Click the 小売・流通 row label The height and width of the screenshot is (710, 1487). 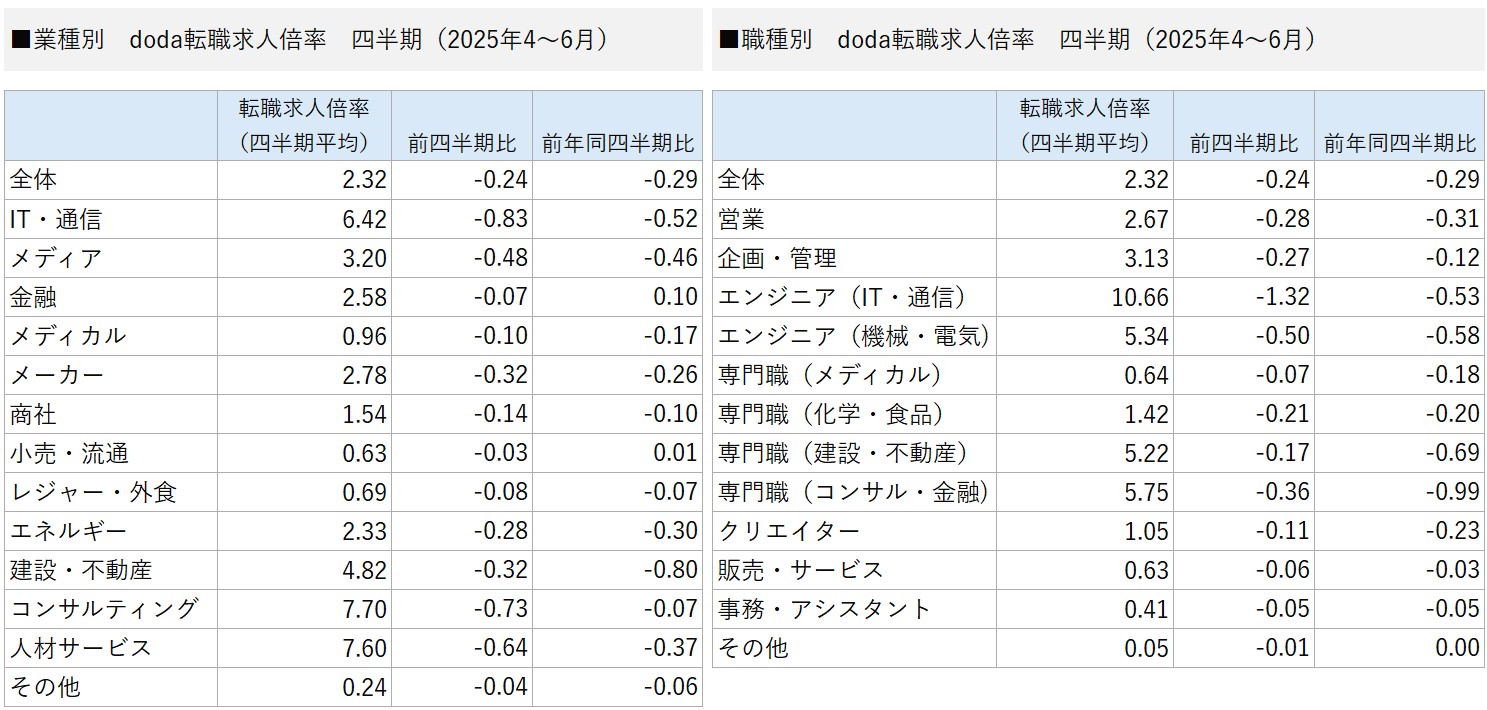click(x=69, y=453)
